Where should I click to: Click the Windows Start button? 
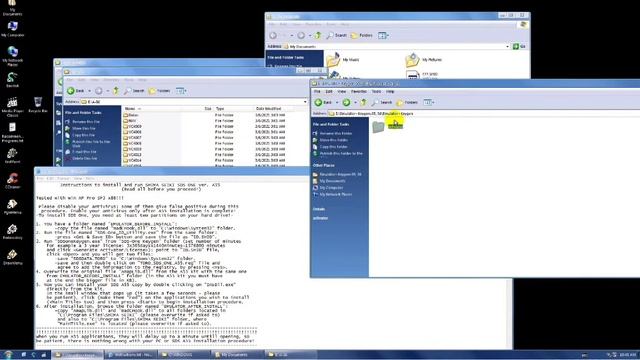(x=8, y=355)
